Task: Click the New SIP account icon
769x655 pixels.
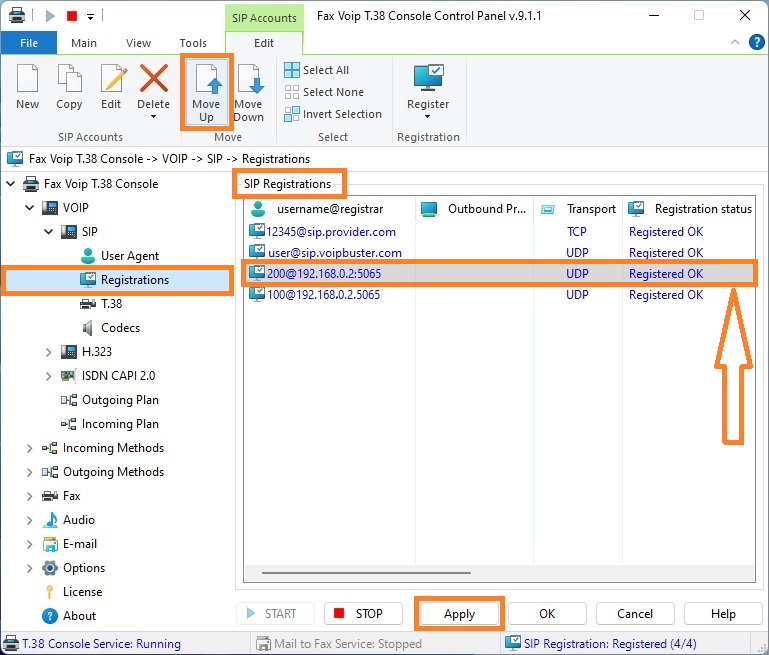Action: (27, 78)
